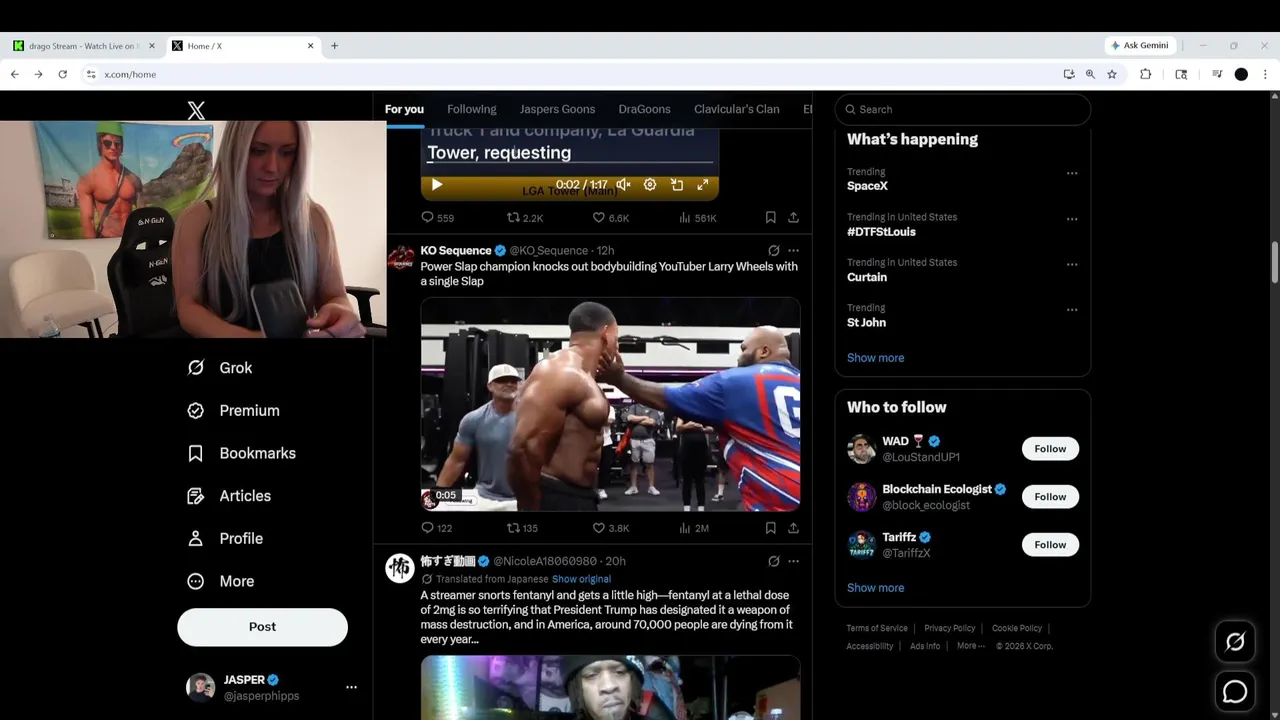
Task: Repost KO Sequence post with 135 reposts
Action: pyautogui.click(x=522, y=528)
